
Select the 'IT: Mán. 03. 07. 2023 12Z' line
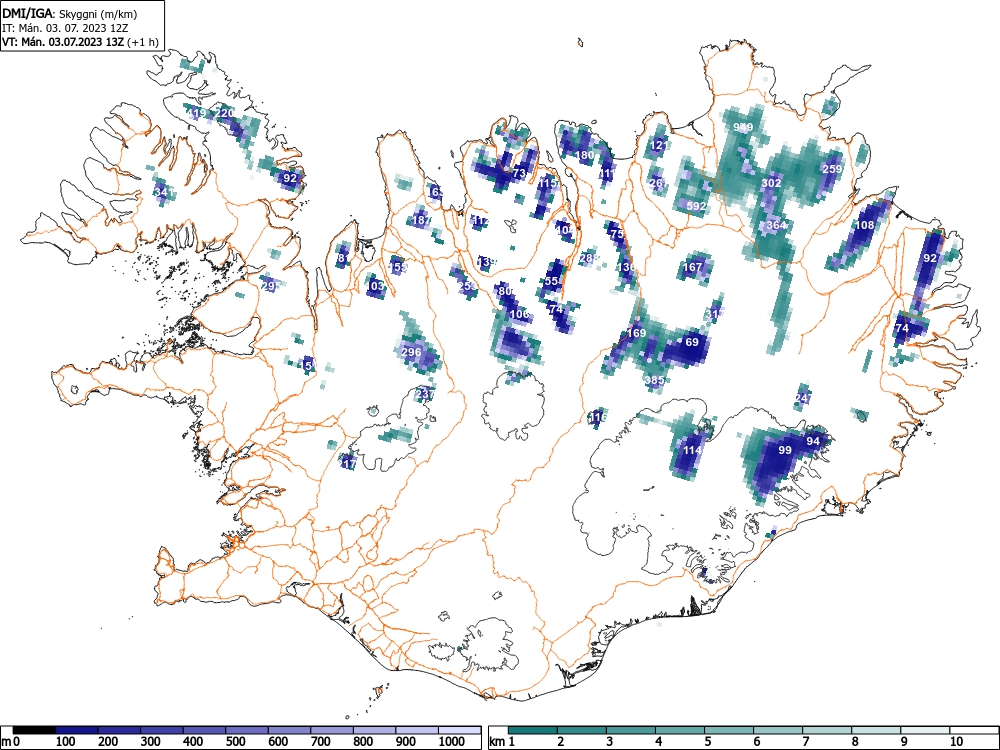click(64, 28)
